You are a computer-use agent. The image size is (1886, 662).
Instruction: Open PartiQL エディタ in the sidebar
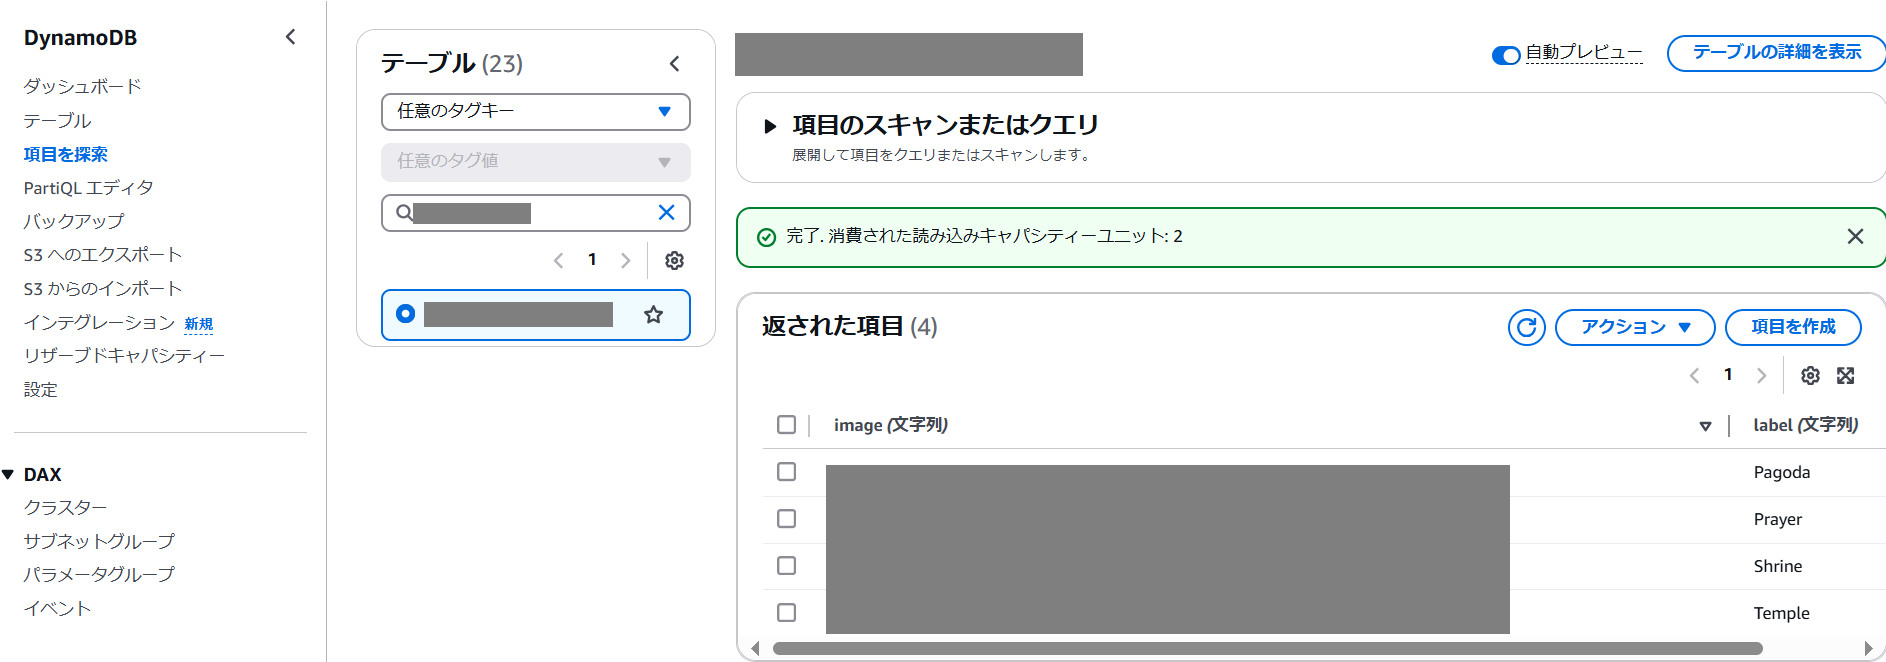88,188
